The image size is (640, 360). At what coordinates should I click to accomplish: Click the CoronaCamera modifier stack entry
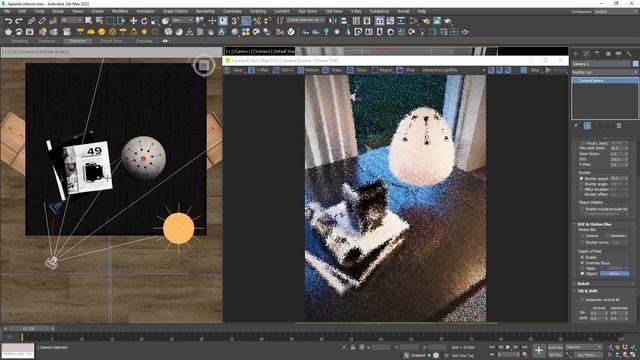click(x=605, y=81)
